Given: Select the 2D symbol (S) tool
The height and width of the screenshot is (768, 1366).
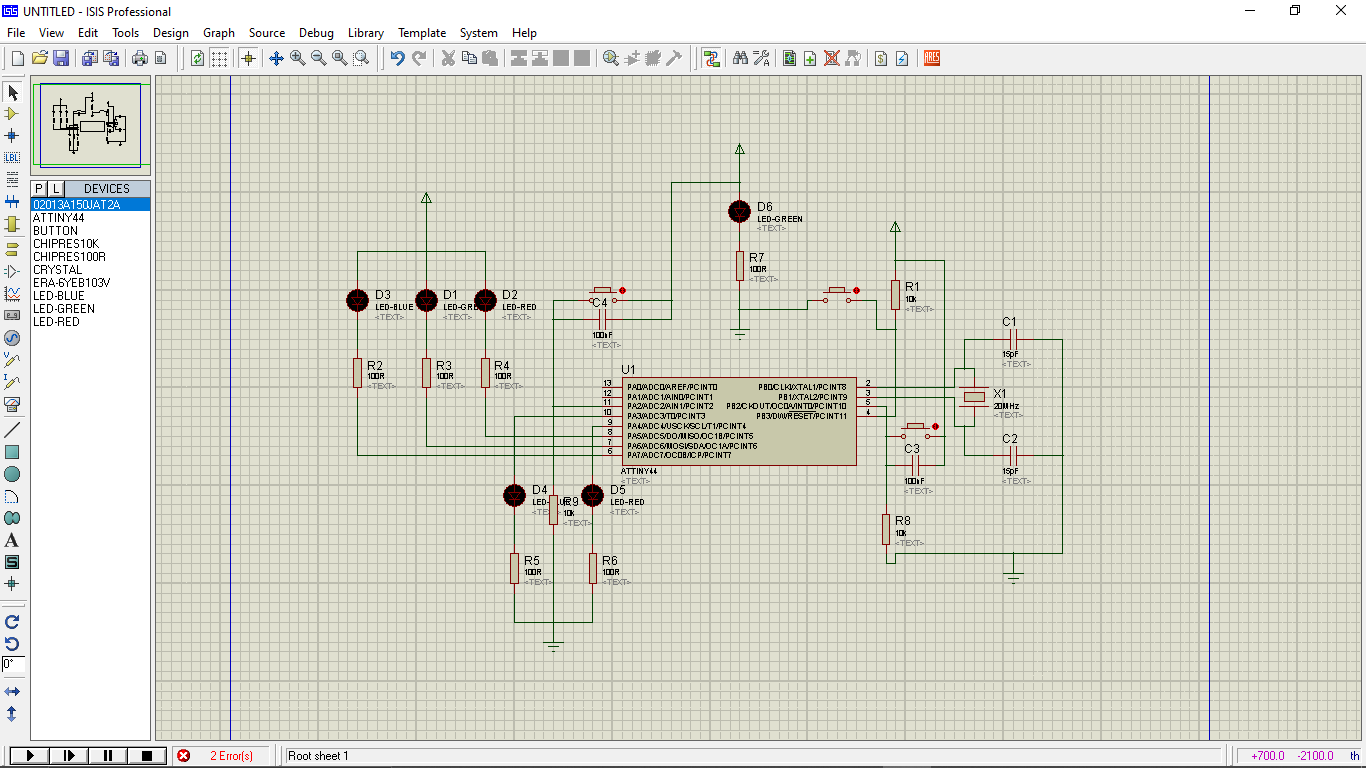Looking at the screenshot, I should point(12,562).
